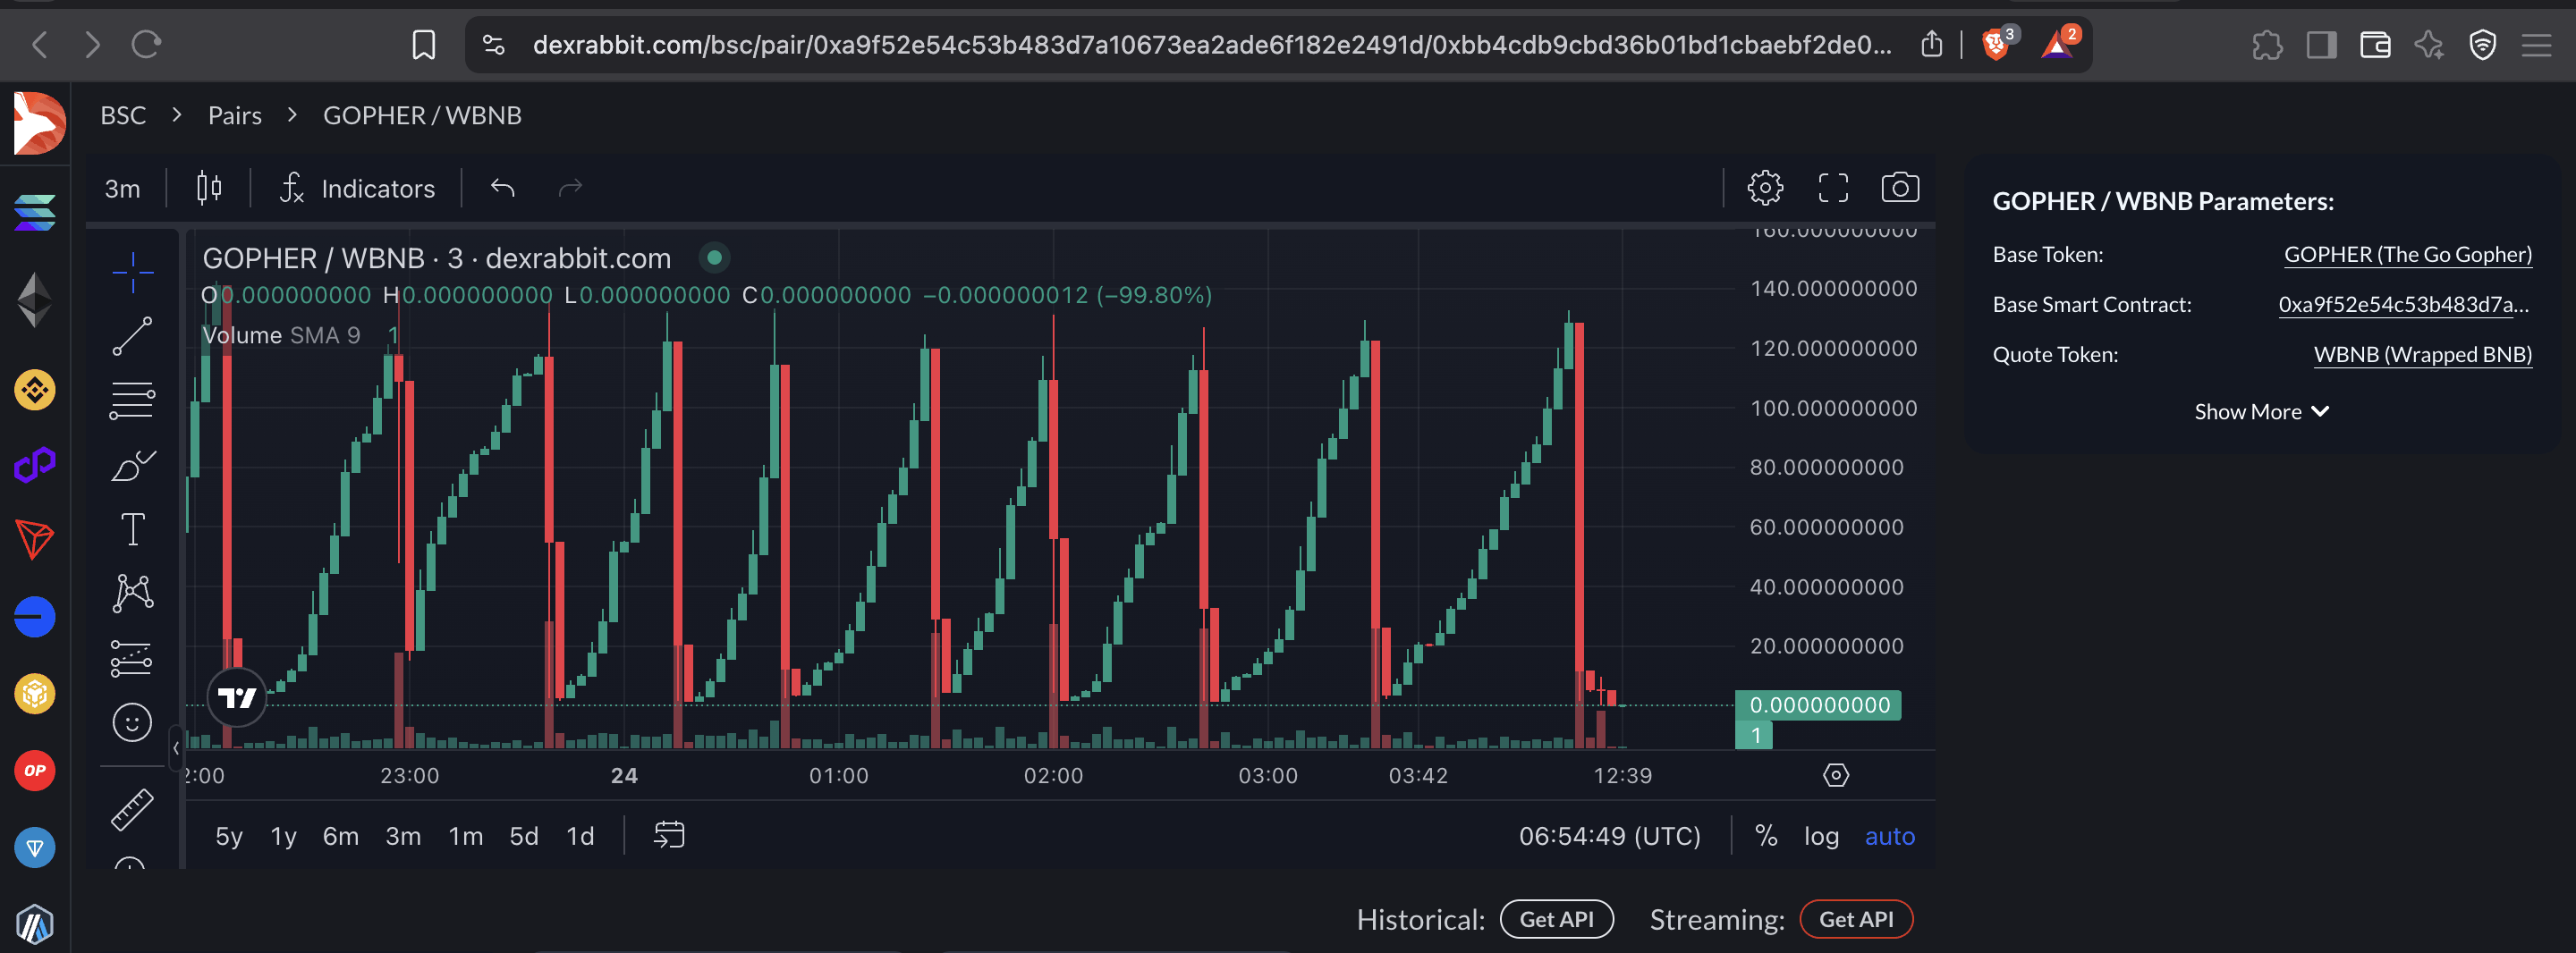The width and height of the screenshot is (2576, 953).
Task: Open chart settings gear
Action: coord(1765,188)
